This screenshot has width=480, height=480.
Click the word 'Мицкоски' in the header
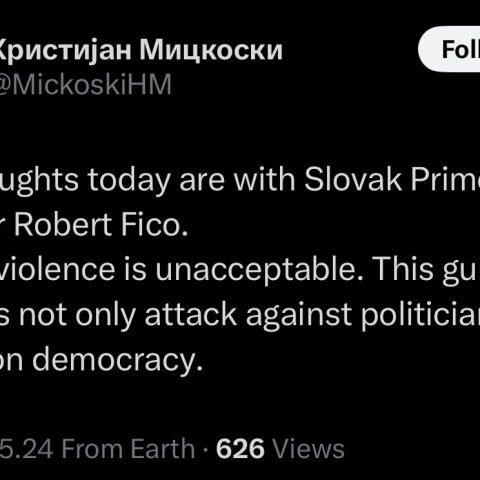[x=211, y=50]
